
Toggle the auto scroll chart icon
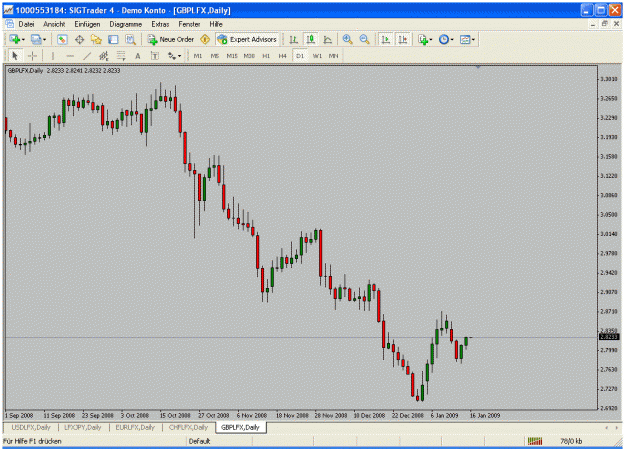tap(385, 39)
